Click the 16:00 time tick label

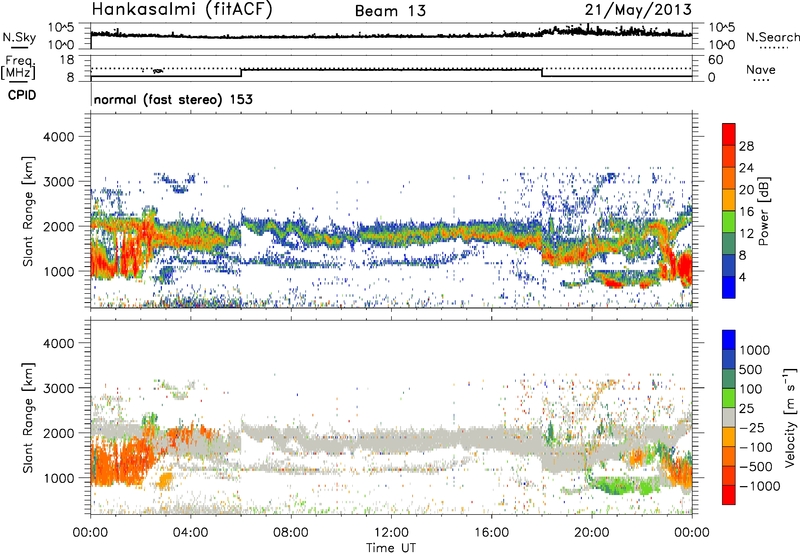click(491, 533)
